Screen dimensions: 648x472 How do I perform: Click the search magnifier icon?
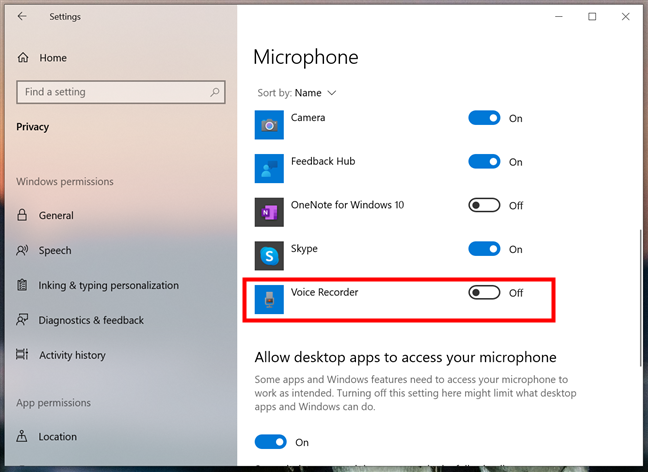pyautogui.click(x=214, y=92)
